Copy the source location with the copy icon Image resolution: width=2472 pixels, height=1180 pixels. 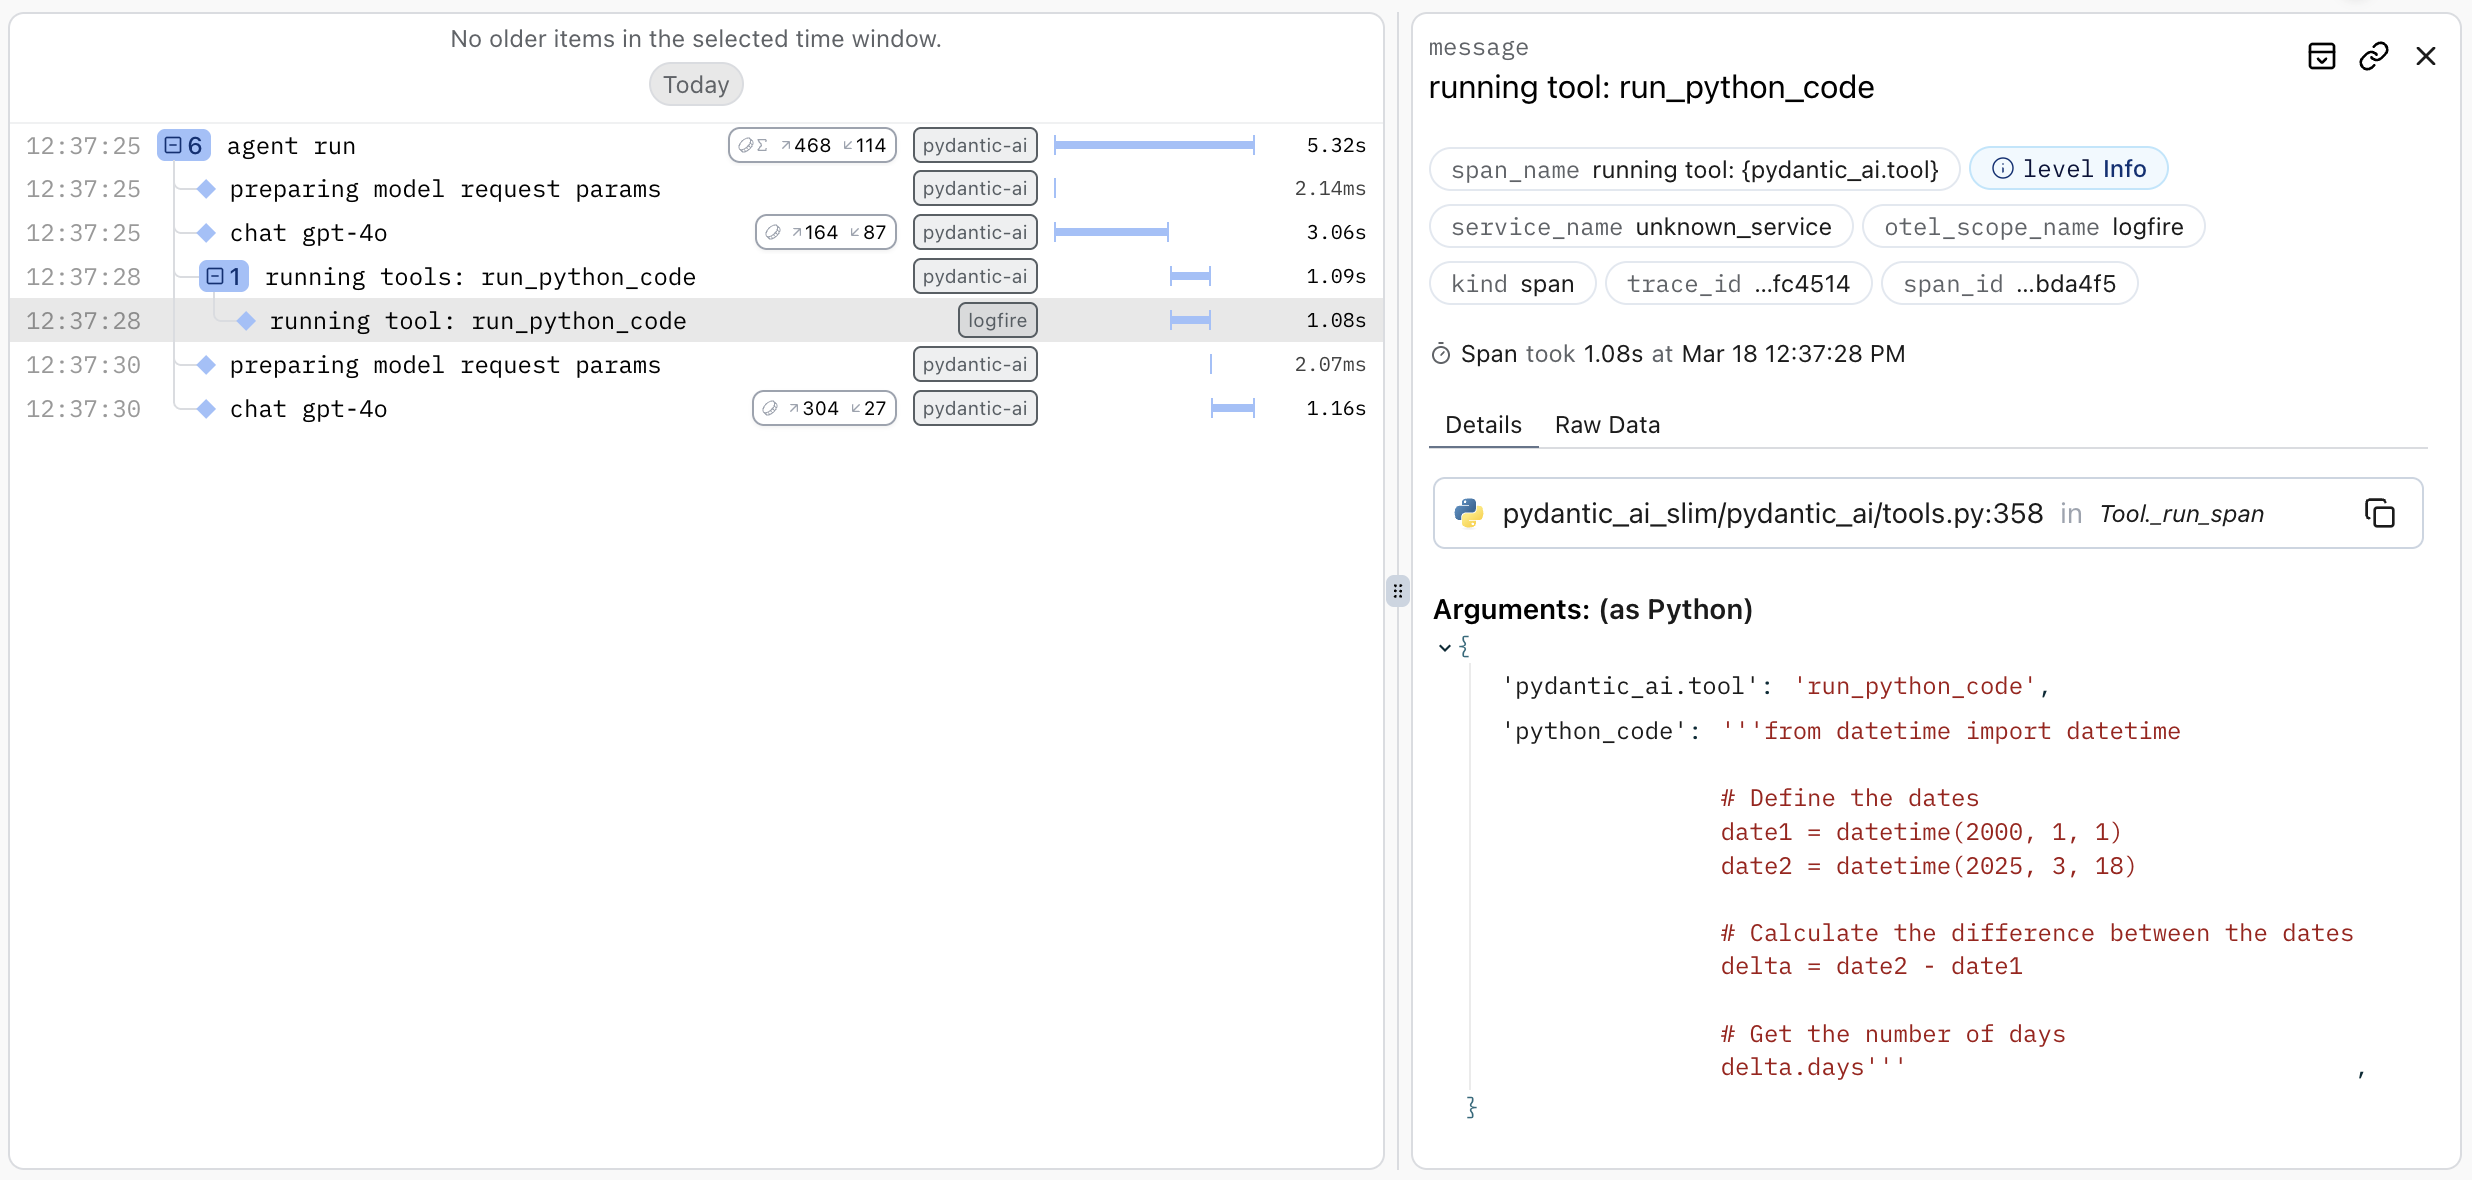(2380, 512)
